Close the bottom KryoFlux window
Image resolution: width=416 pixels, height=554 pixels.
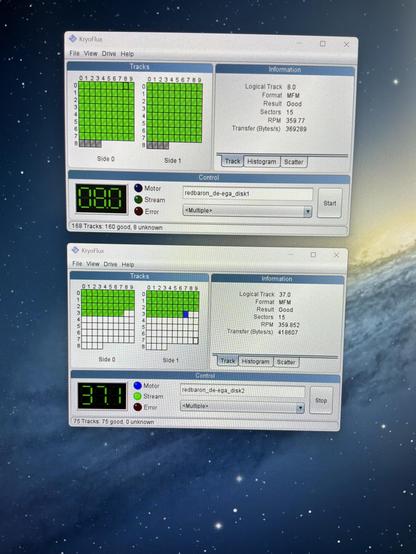[336, 255]
